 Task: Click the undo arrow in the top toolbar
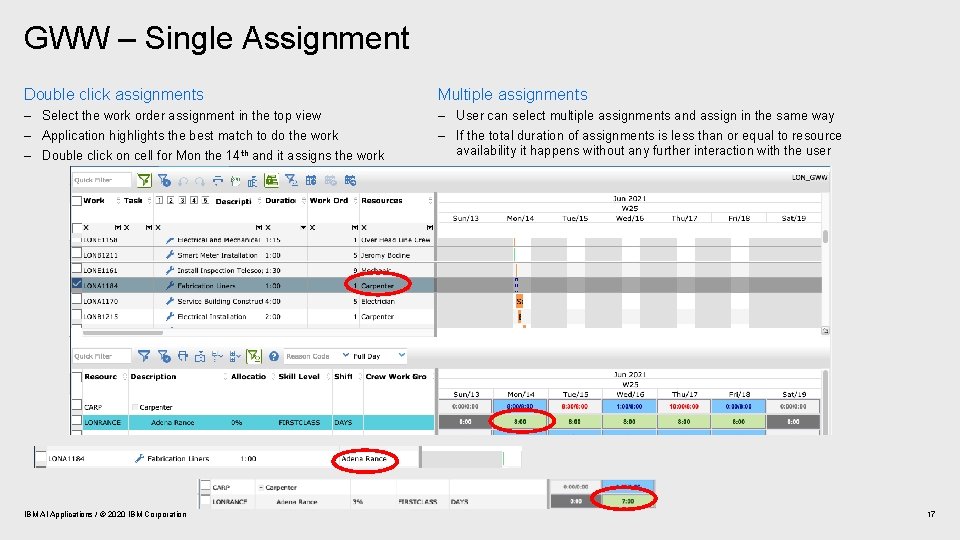(x=182, y=181)
